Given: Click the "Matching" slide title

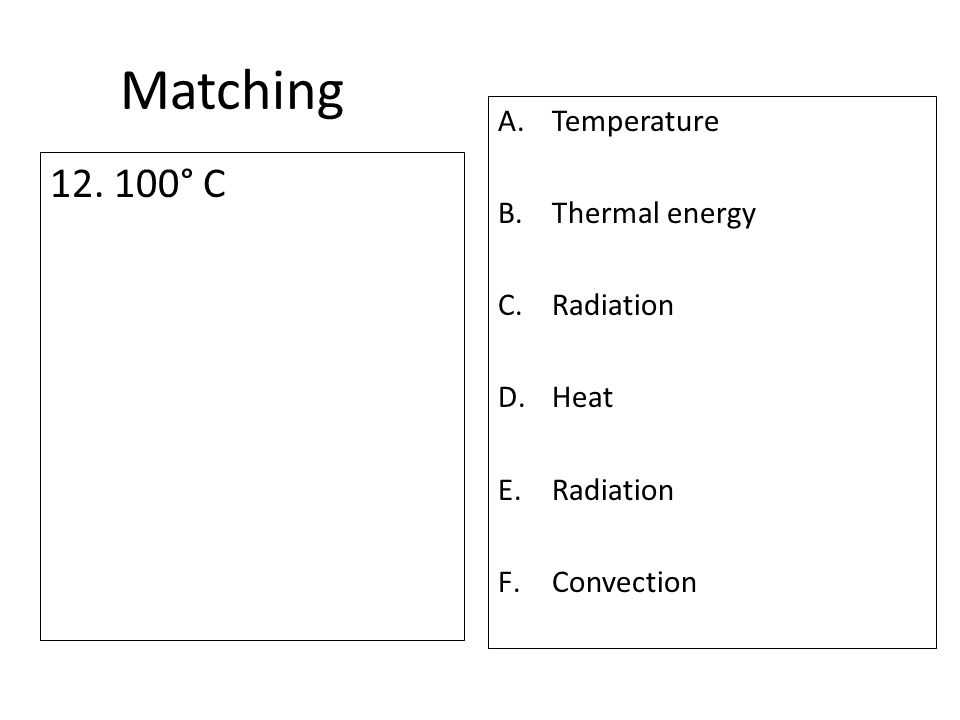Looking at the screenshot, I should [x=232, y=92].
